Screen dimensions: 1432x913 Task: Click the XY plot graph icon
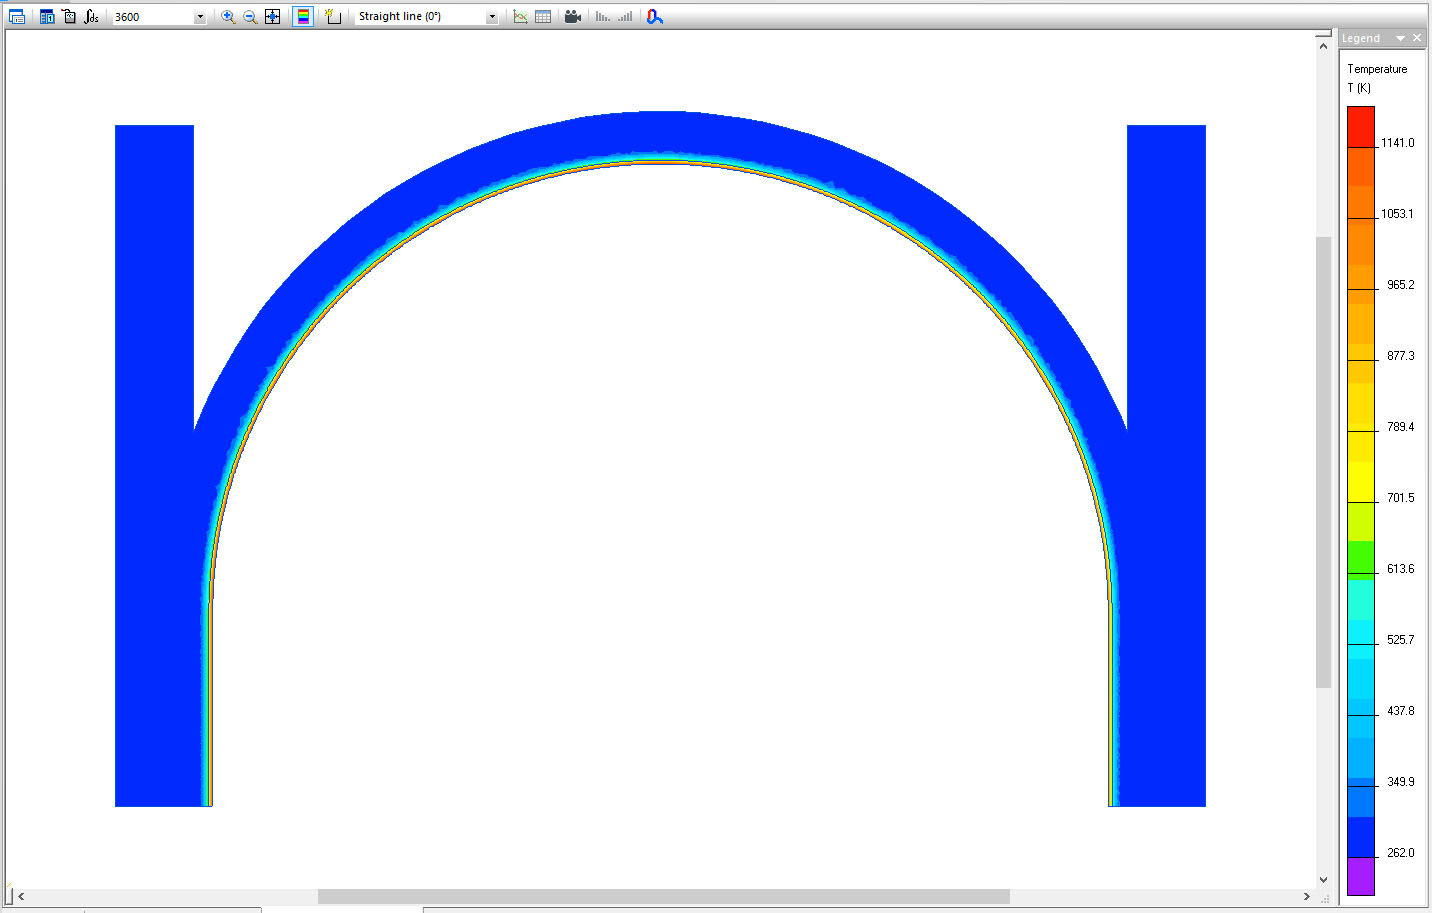click(520, 16)
